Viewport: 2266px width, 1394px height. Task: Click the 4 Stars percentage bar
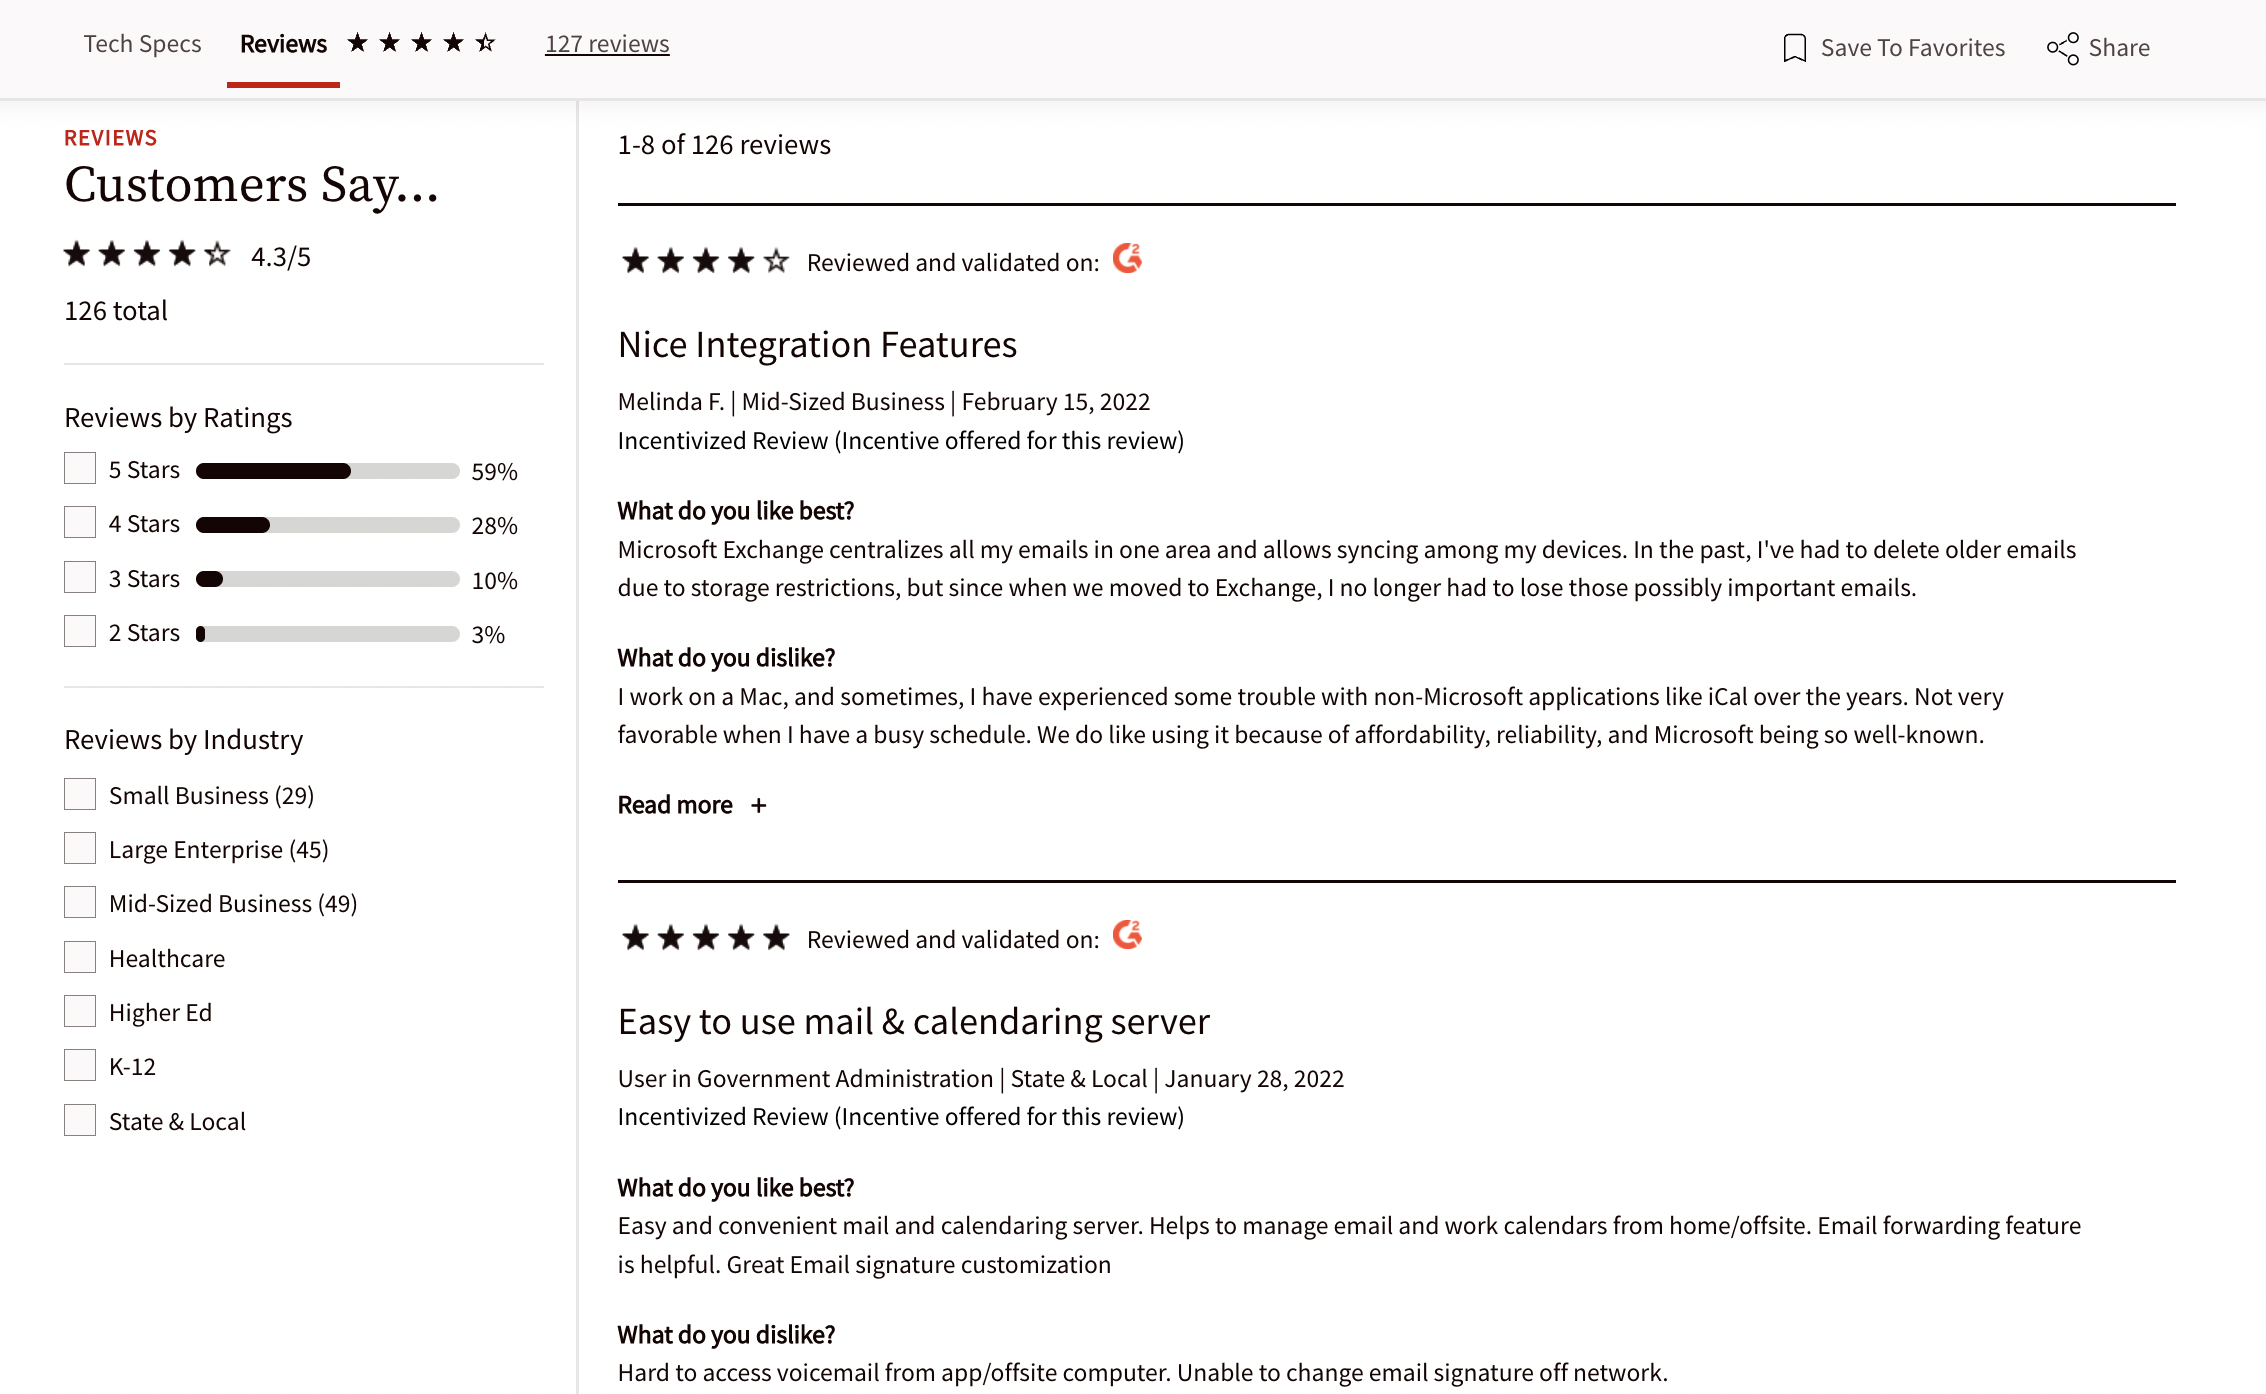[327, 525]
